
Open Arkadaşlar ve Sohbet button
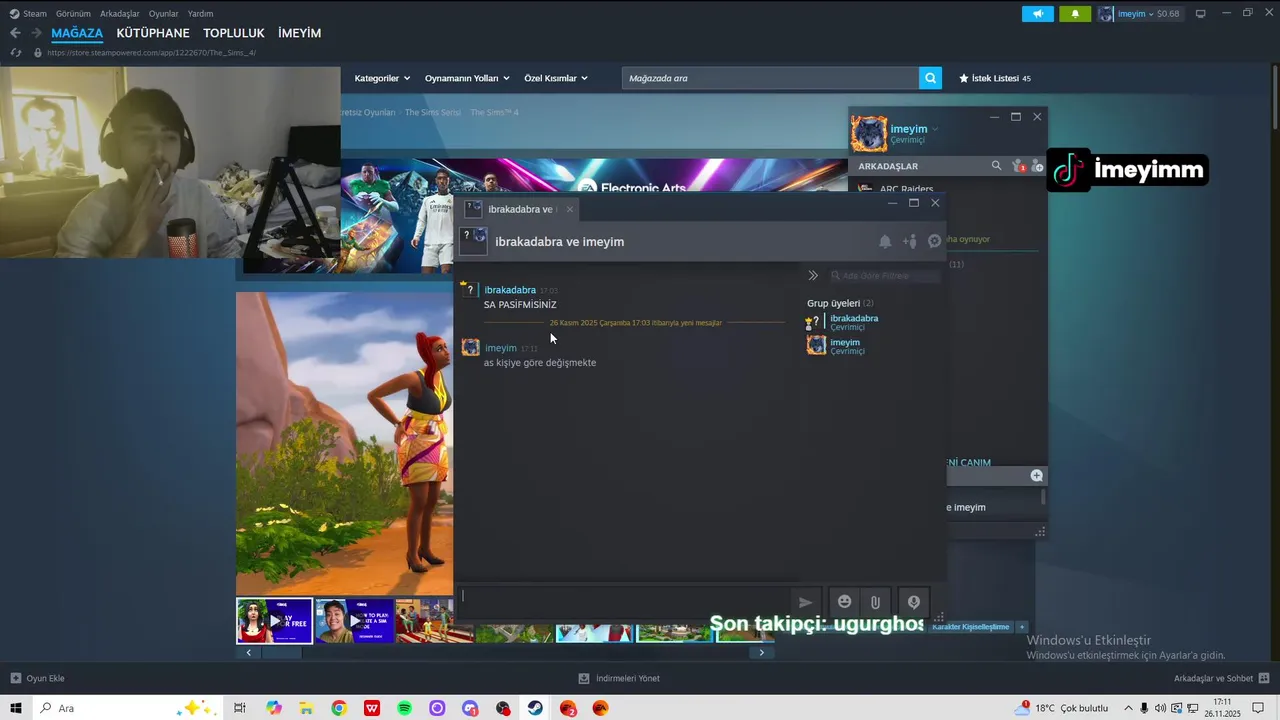(x=1221, y=678)
